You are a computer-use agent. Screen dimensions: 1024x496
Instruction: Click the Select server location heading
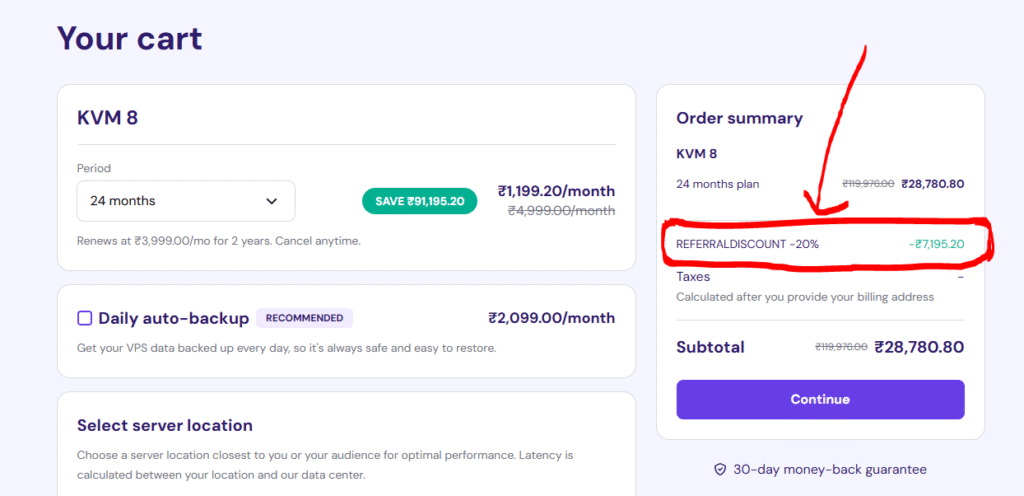[x=165, y=425]
